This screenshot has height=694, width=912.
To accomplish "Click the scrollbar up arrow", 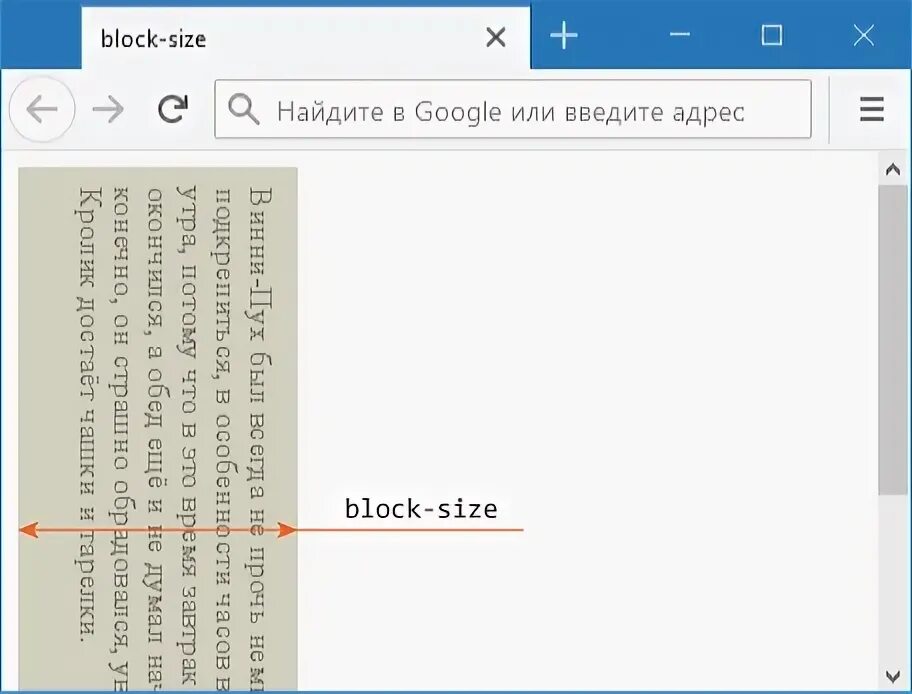I will pos(893,169).
